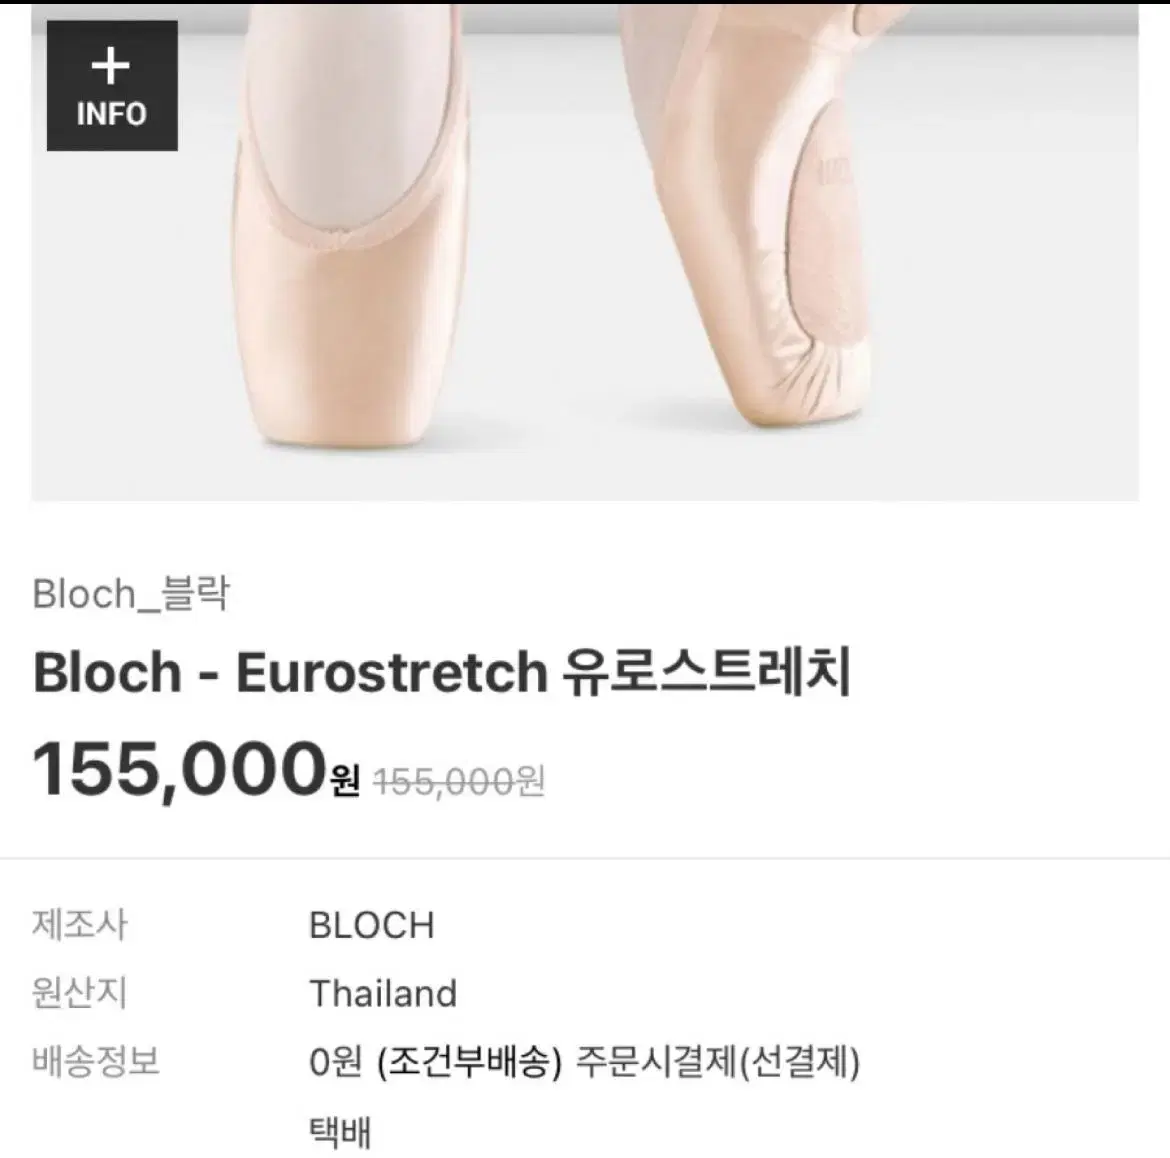This screenshot has width=1170, height=1158.
Task: Tap the 주문시결제(선결제) payment text
Action: pos(719,1062)
